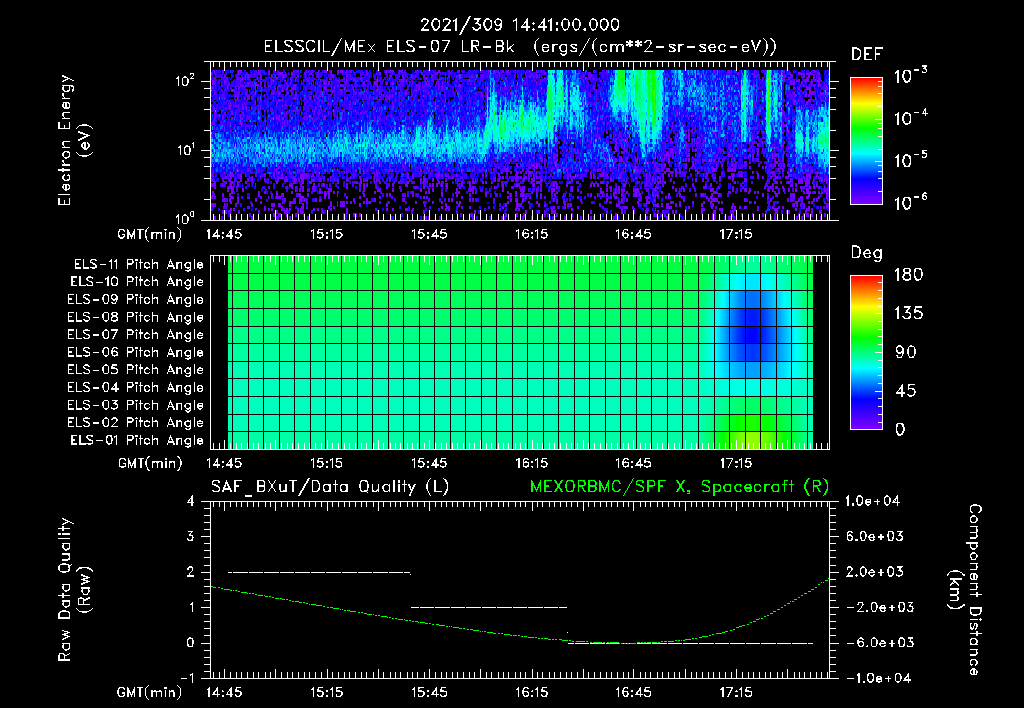Click the ELS-02 Pitch Angle row label
This screenshot has height=708, width=1024.
pyautogui.click(x=136, y=423)
